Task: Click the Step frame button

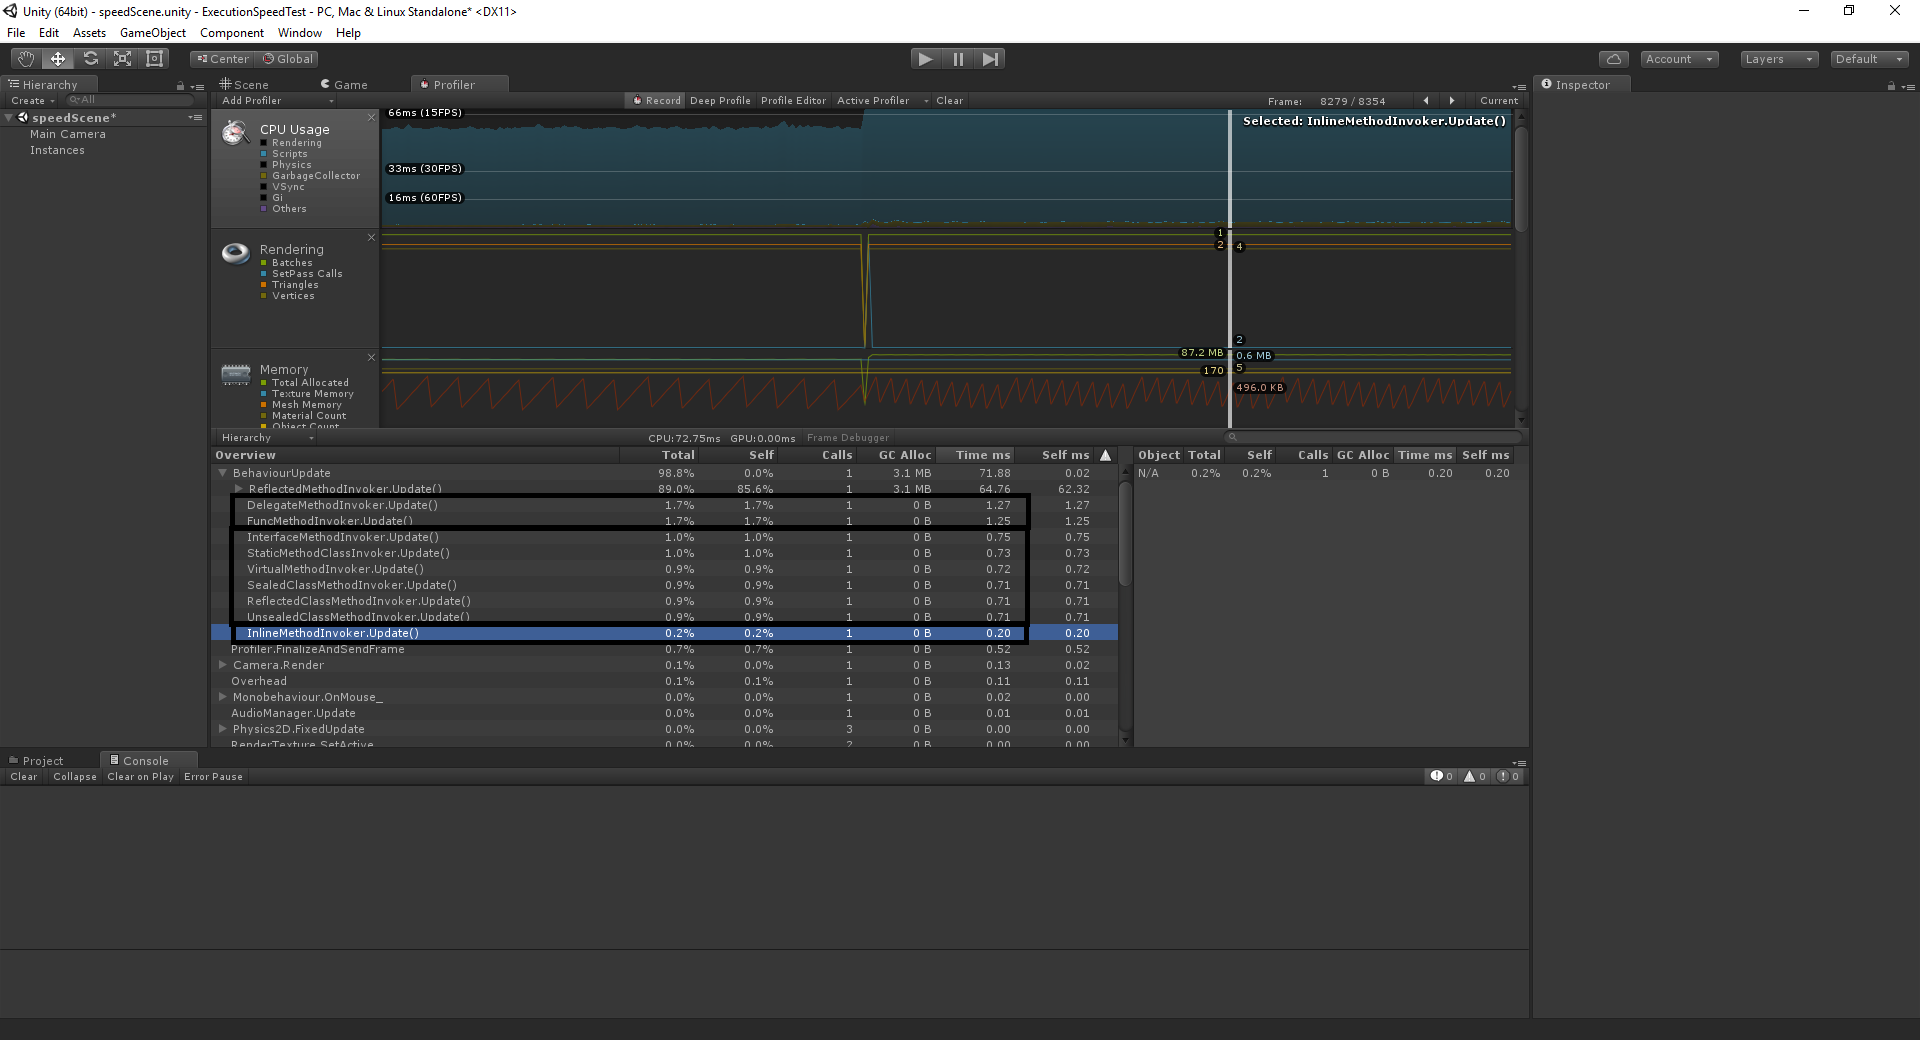Action: 990,59
